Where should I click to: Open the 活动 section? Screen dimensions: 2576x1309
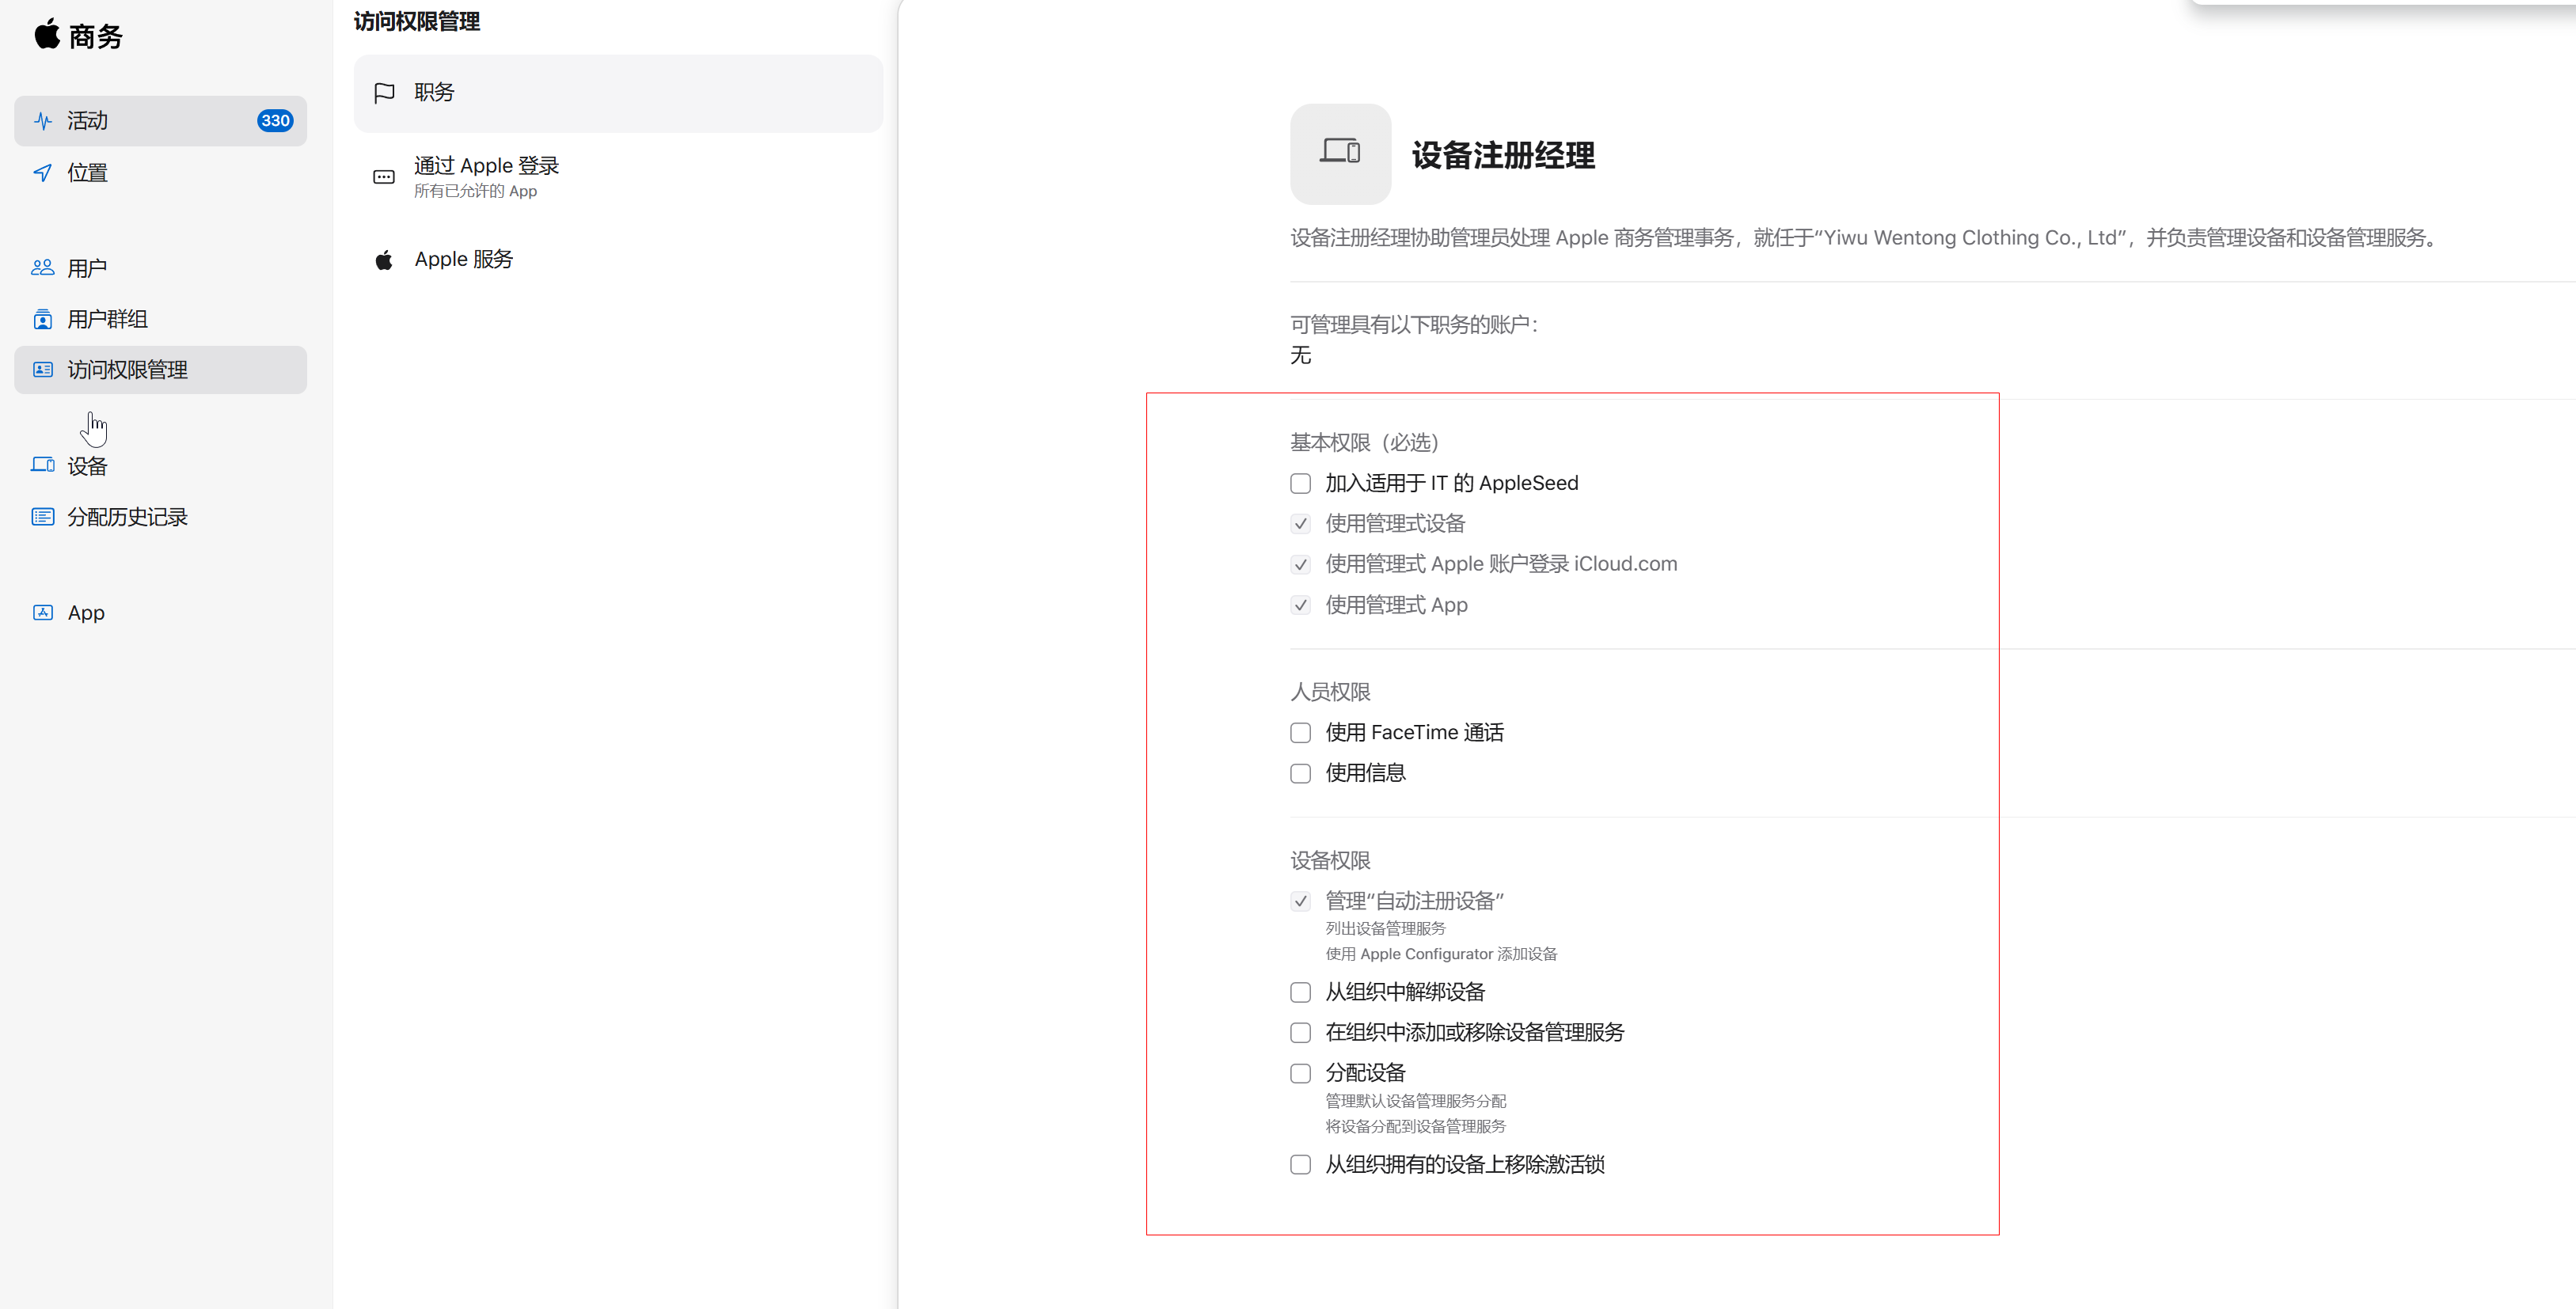(160, 121)
